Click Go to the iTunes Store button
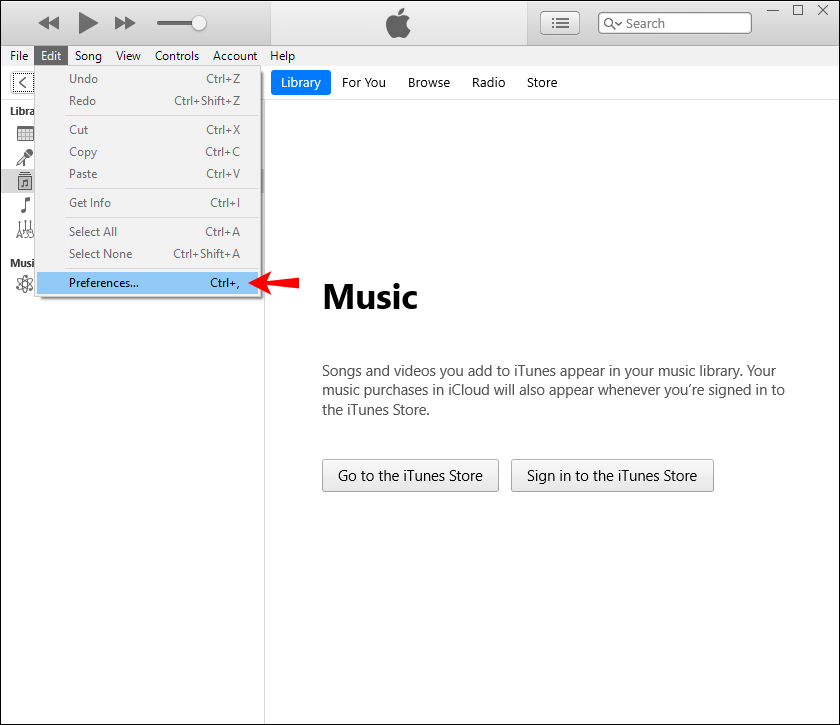The width and height of the screenshot is (840, 725). (x=410, y=475)
